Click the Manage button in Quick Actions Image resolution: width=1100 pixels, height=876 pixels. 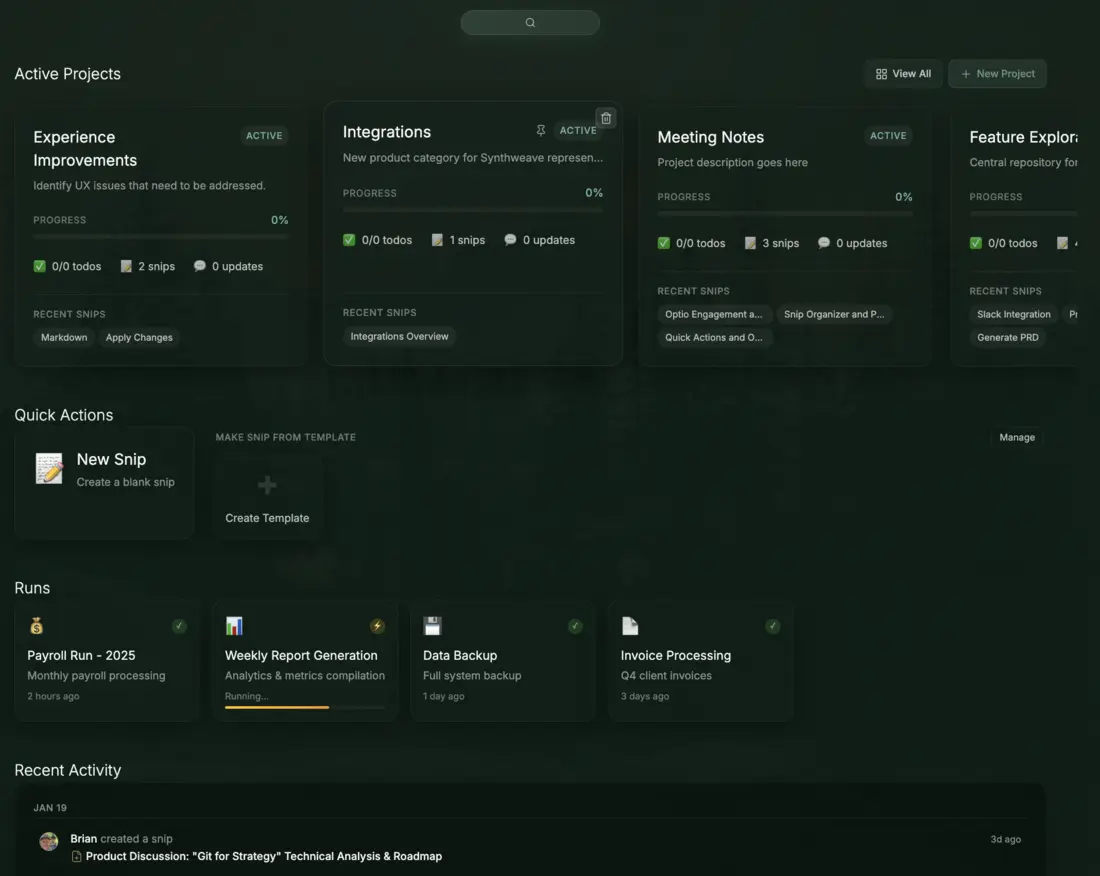1016,437
